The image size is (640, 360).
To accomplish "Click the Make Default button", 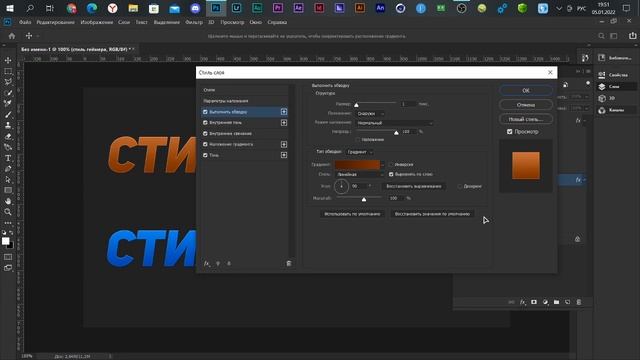I will 352,214.
